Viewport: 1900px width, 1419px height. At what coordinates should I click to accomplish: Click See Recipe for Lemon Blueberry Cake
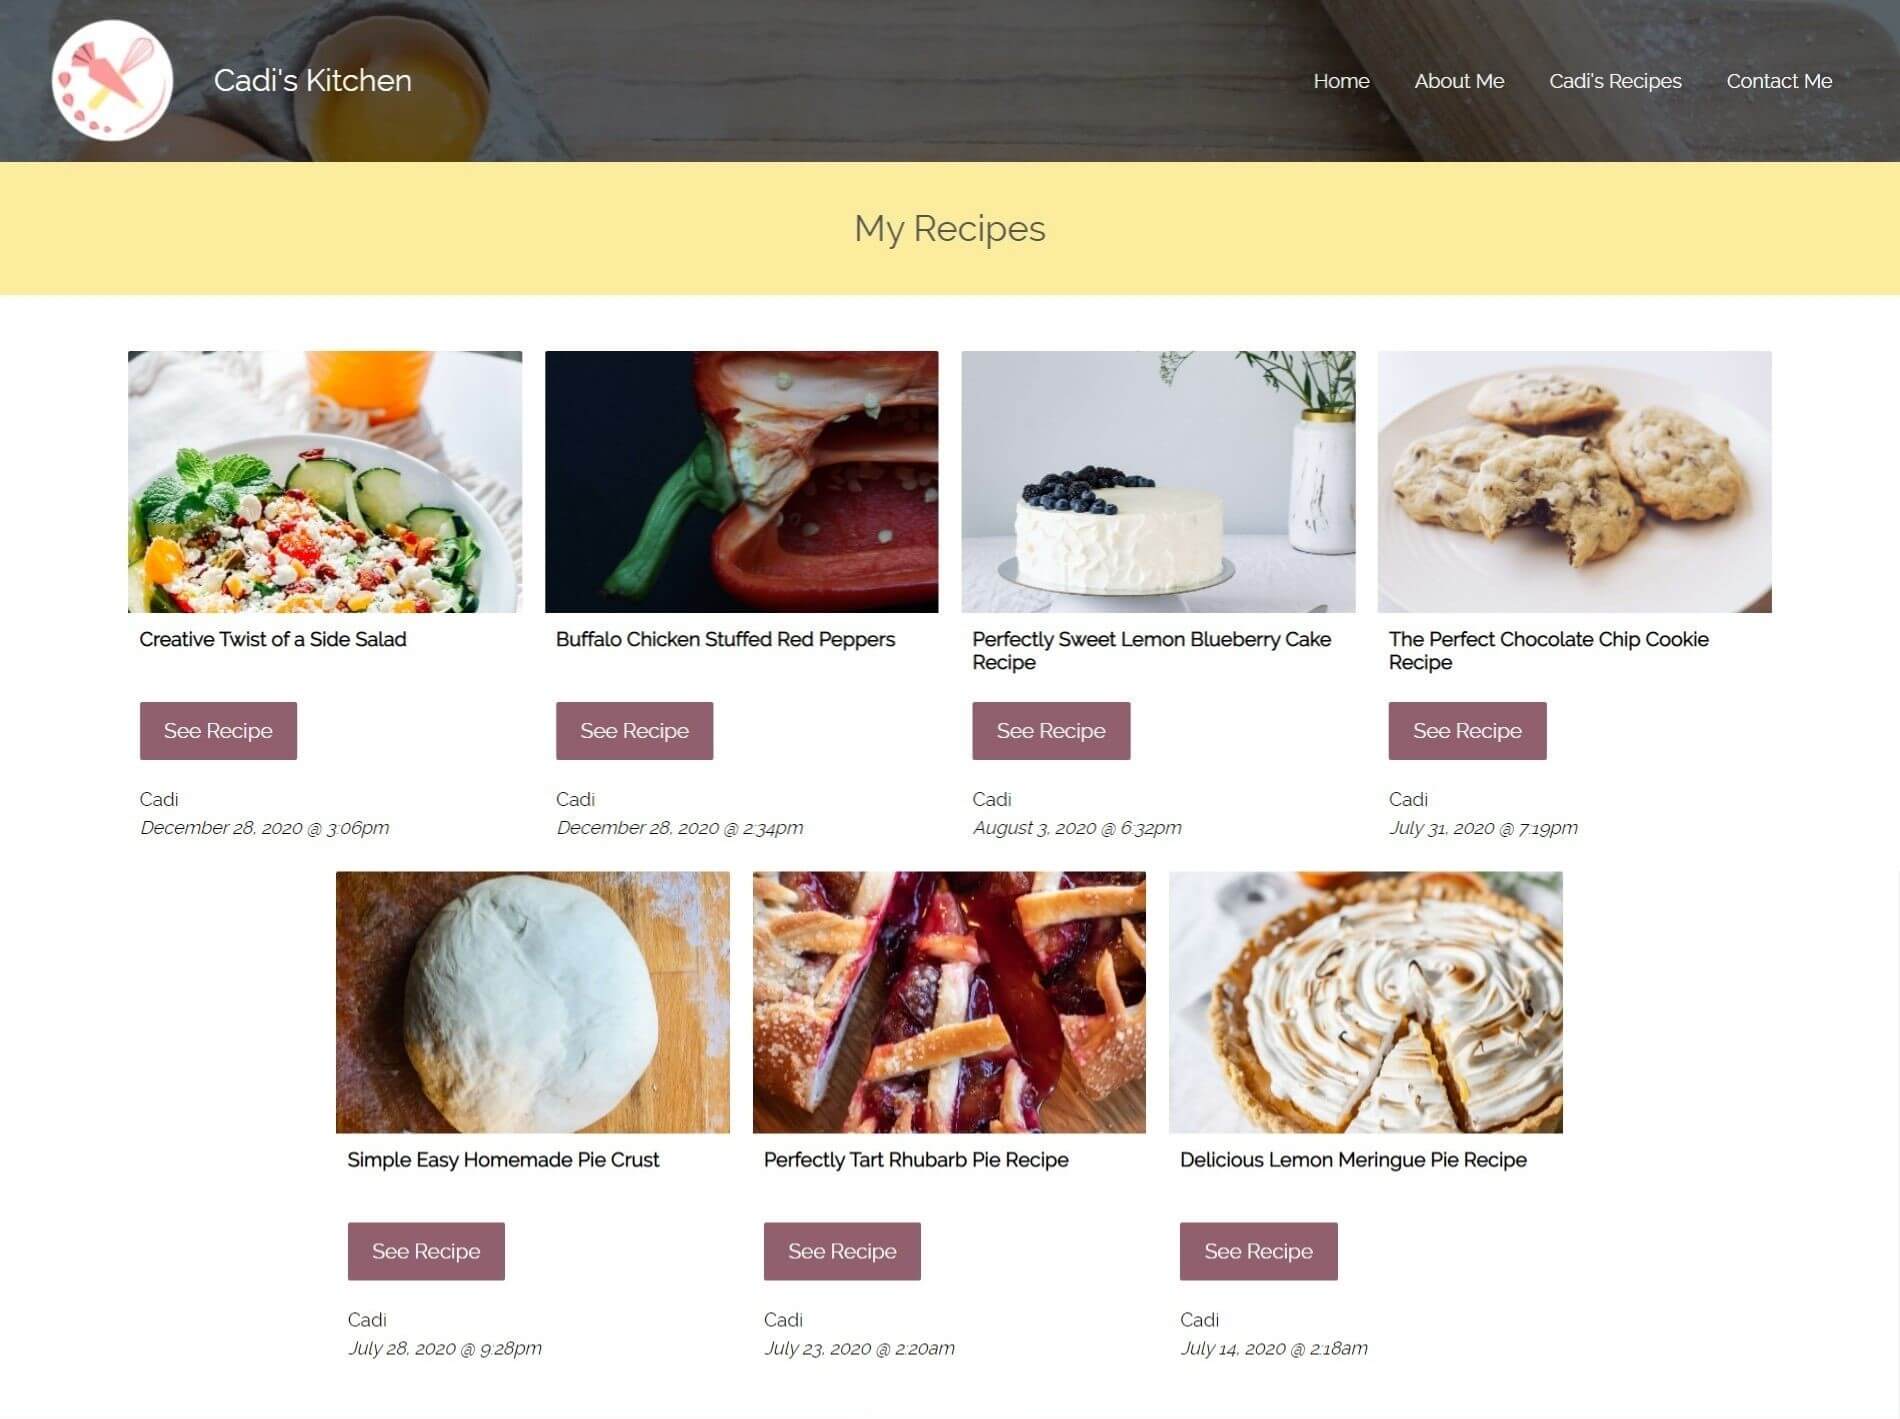pos(1051,731)
